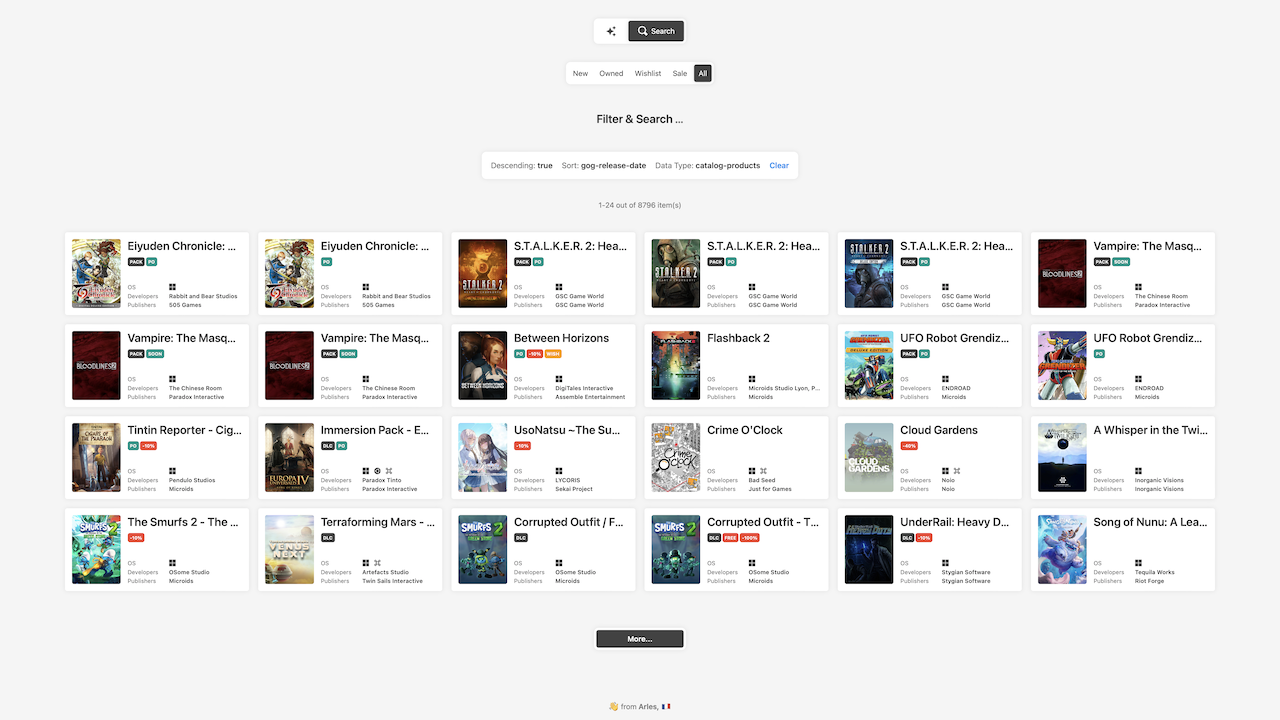Click the Data Type: catalog-products text
The image size is (1280, 720).
pos(707,165)
